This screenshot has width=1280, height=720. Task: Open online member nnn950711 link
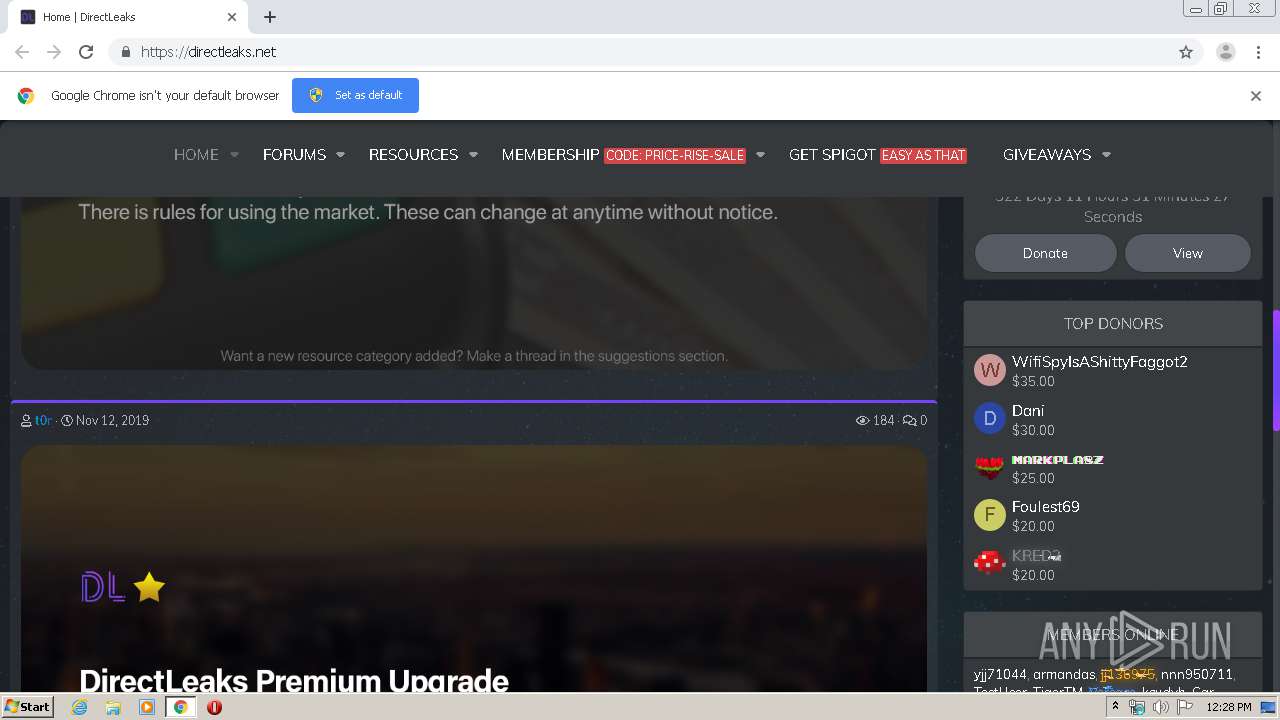tap(1197, 674)
